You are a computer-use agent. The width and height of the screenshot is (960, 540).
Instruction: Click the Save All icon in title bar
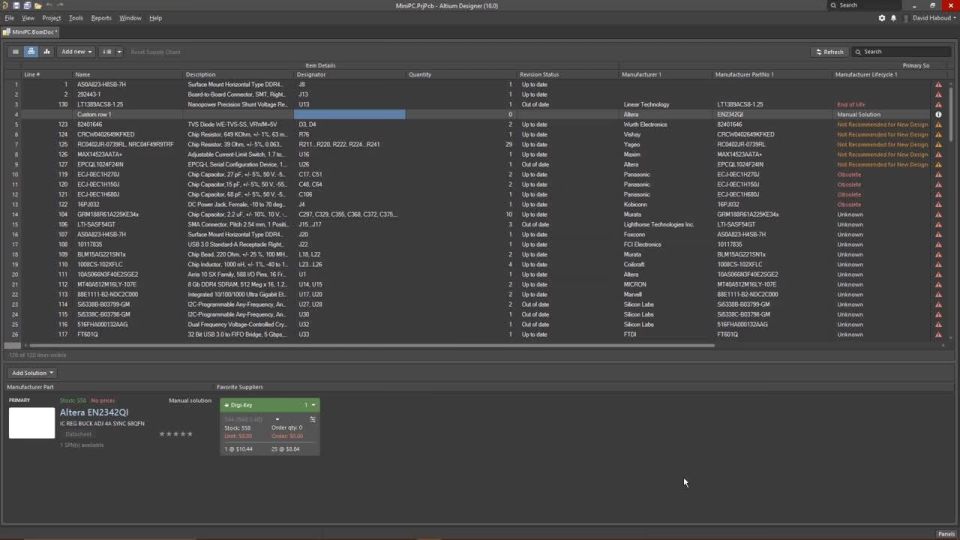(x=27, y=6)
